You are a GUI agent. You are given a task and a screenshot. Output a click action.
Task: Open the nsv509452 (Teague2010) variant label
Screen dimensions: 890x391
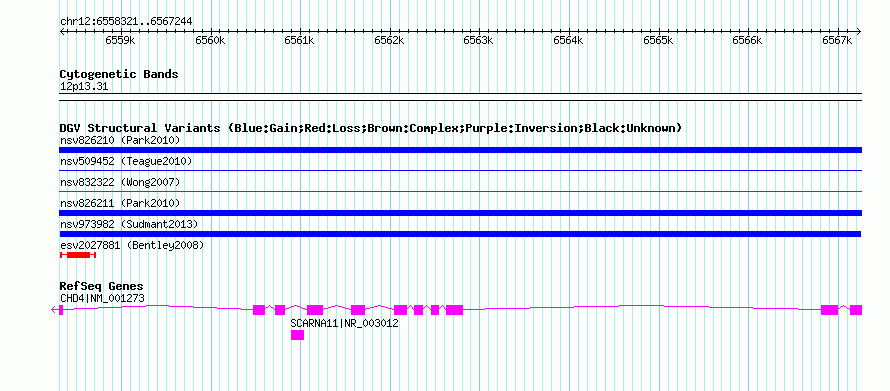click(126, 162)
